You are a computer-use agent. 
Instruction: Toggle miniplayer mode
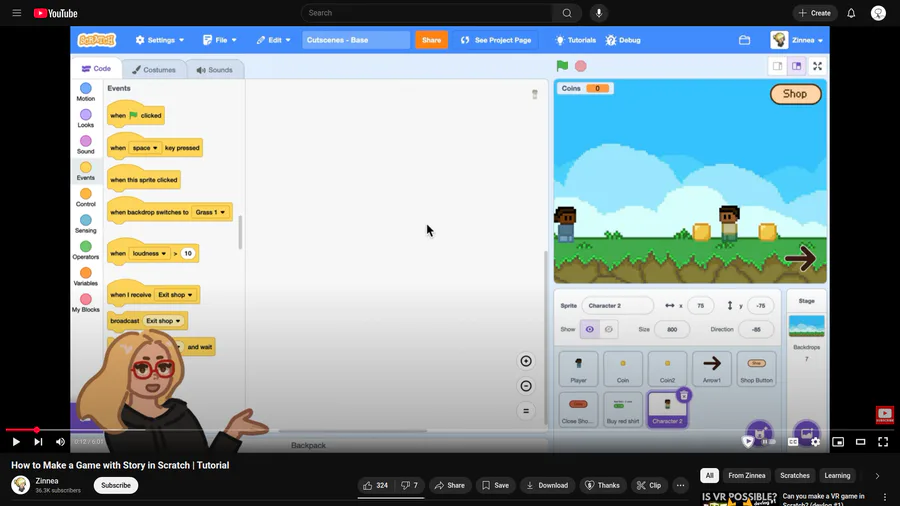click(x=838, y=442)
